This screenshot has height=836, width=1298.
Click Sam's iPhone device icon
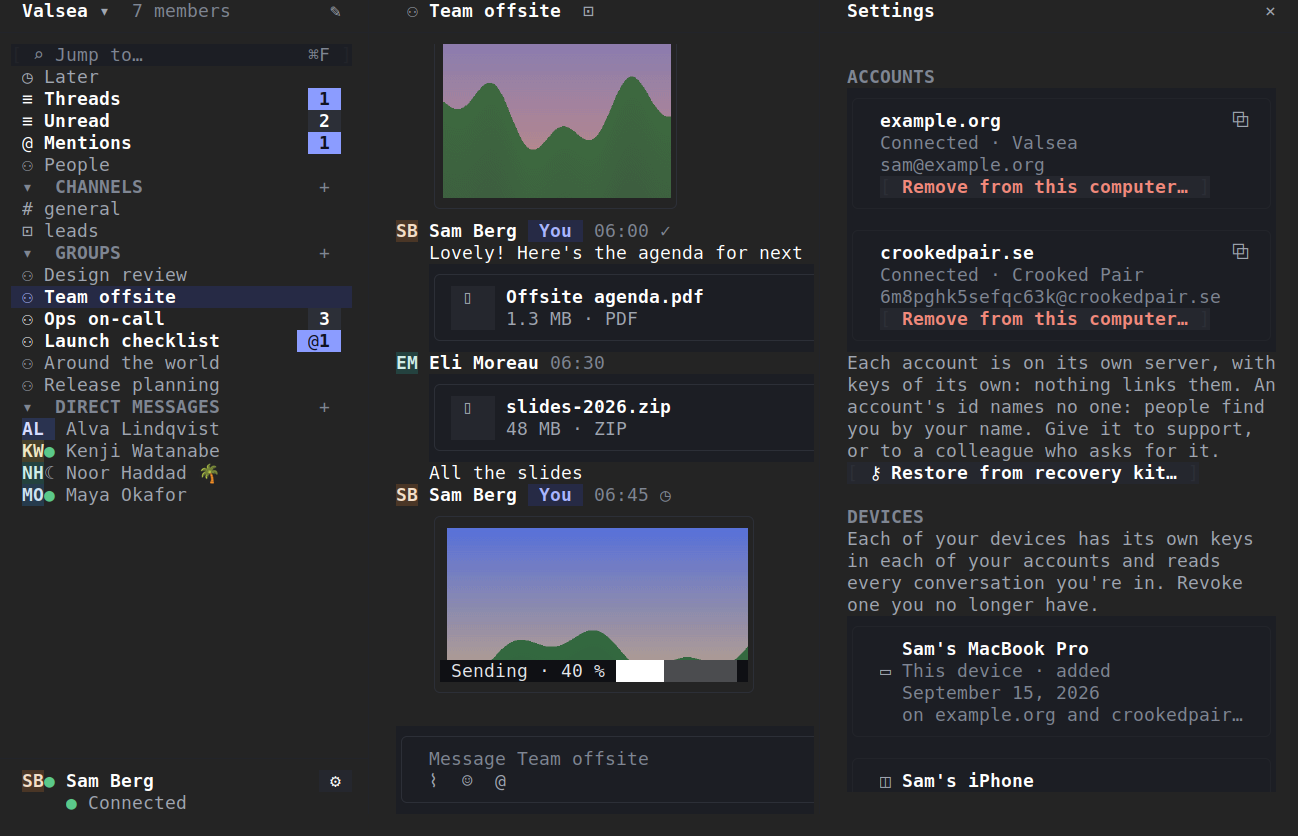pyautogui.click(x=885, y=781)
